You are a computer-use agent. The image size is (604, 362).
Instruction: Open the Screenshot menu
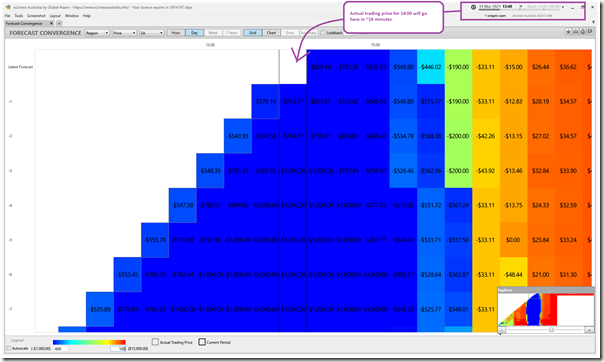(x=36, y=16)
